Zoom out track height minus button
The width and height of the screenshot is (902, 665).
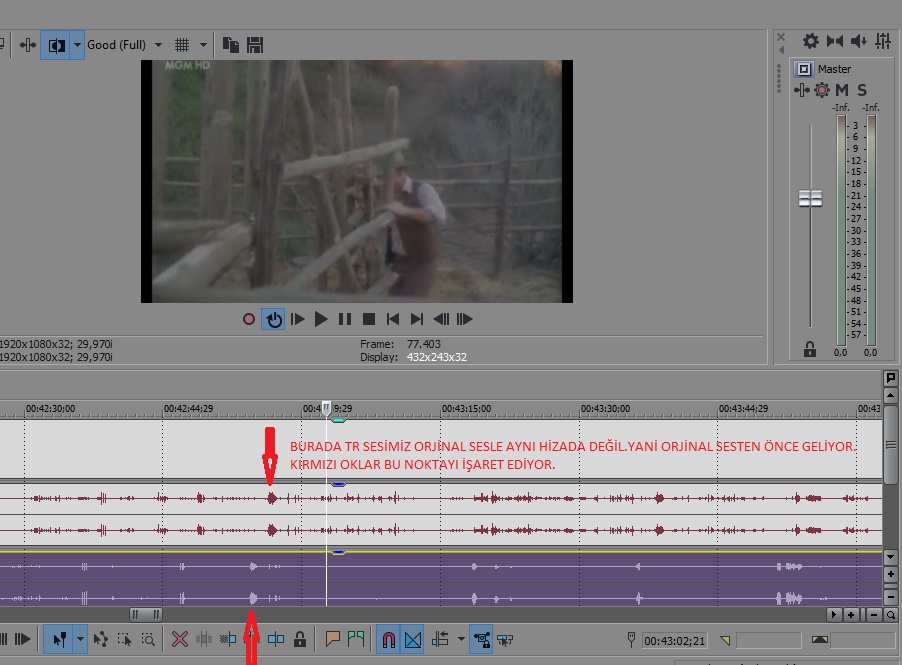click(x=890, y=597)
